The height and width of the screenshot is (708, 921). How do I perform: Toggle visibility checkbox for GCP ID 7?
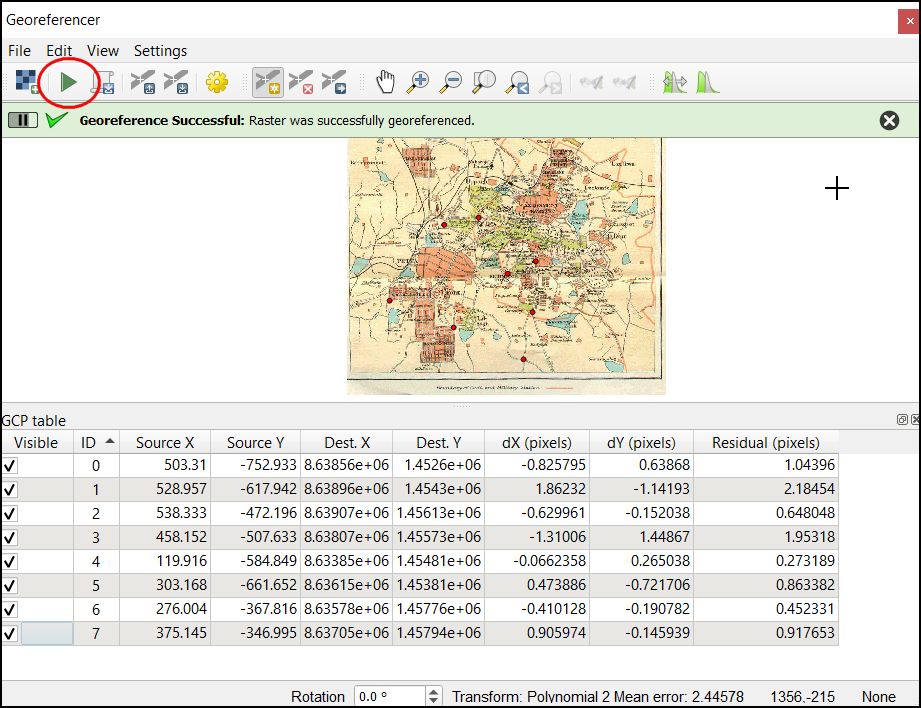click(10, 635)
